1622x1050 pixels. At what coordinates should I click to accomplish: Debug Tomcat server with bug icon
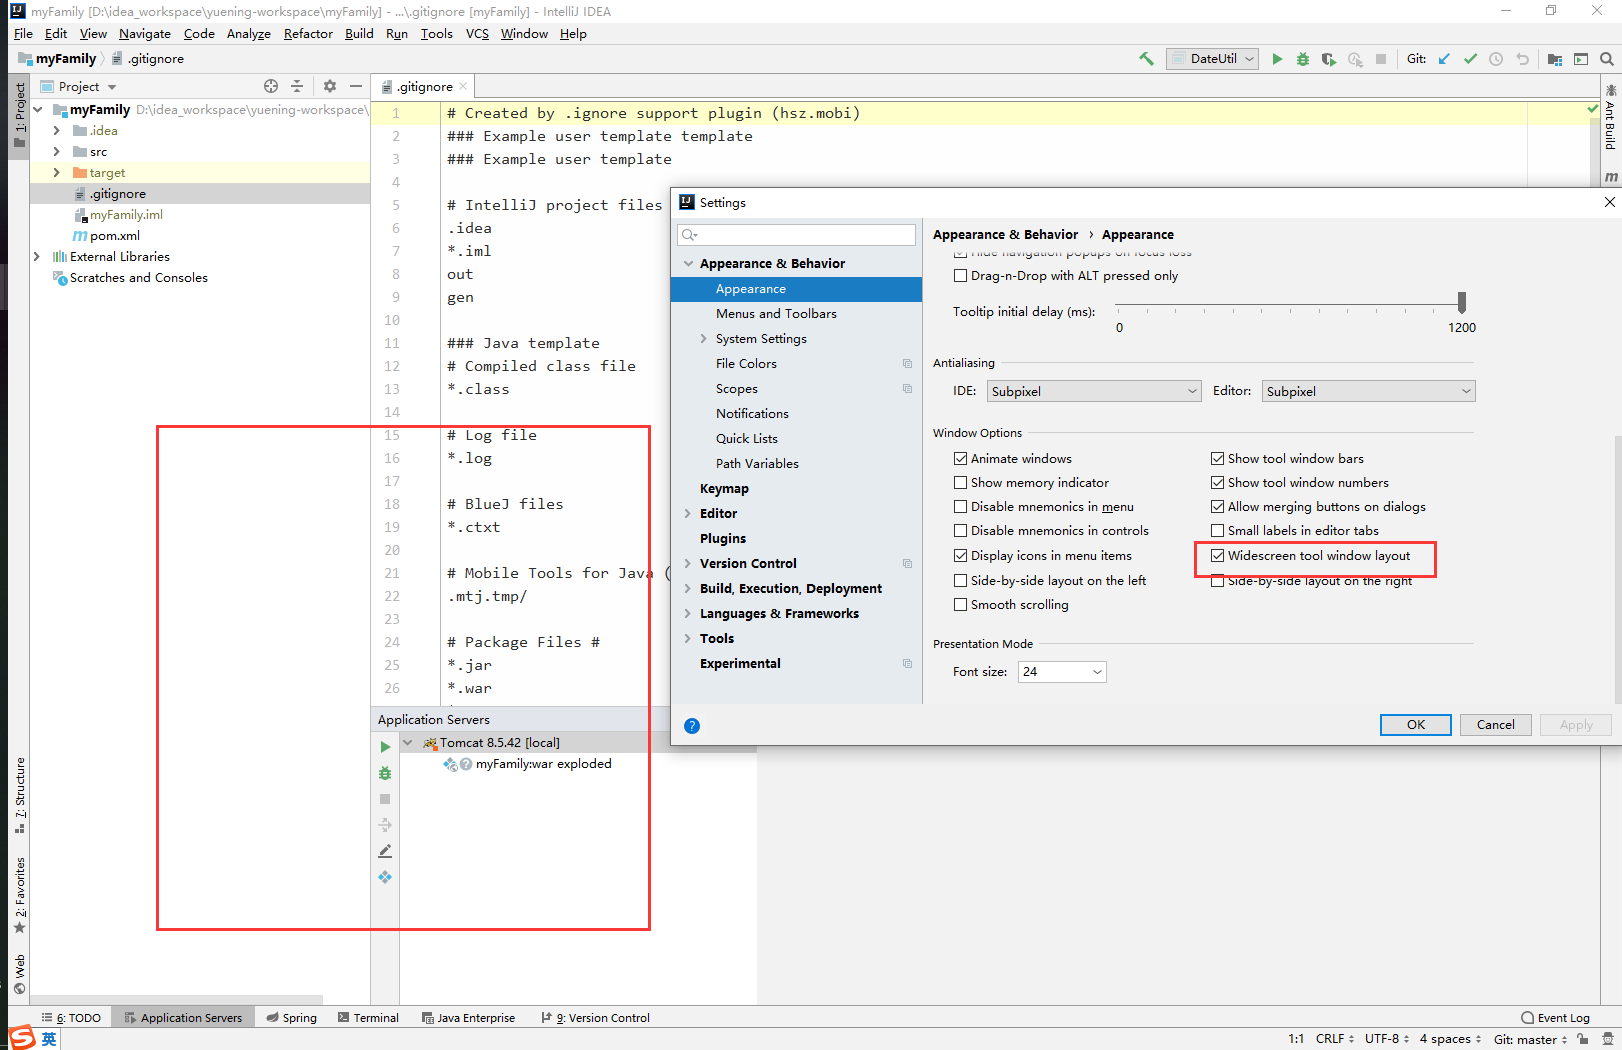385,773
